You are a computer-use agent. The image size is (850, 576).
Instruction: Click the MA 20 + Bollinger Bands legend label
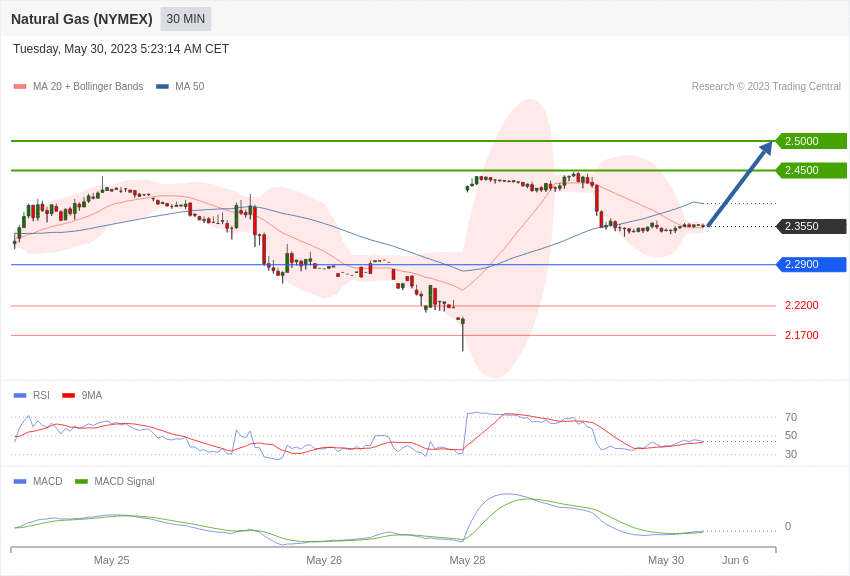(88, 86)
